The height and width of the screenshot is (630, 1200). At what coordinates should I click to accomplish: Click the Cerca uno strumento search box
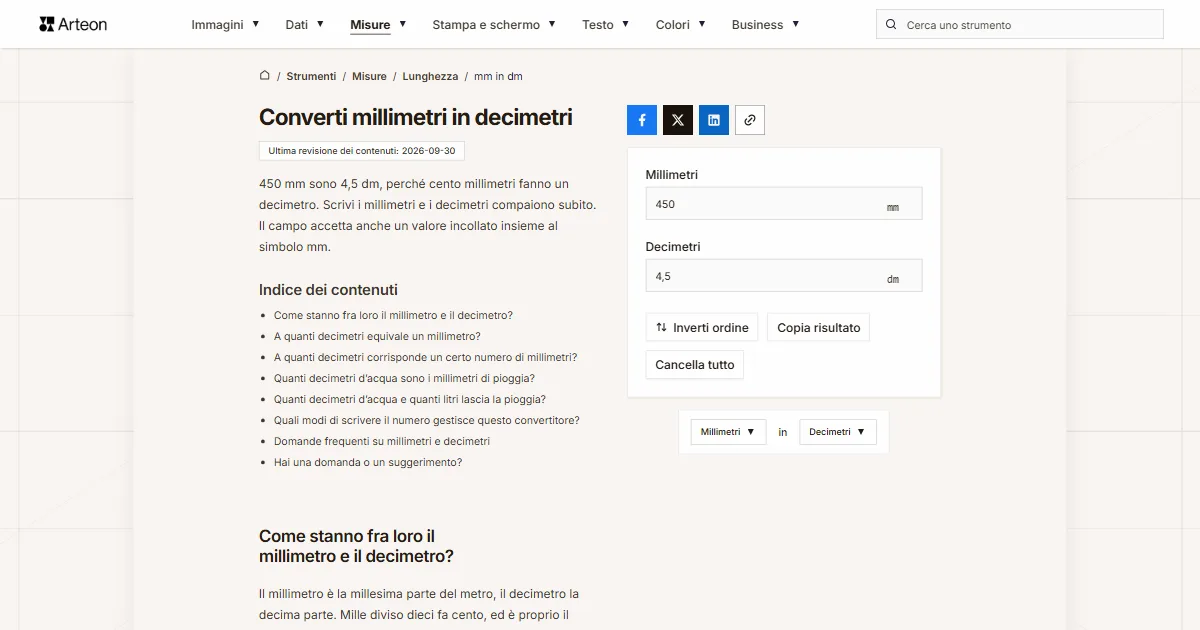pos(1020,24)
